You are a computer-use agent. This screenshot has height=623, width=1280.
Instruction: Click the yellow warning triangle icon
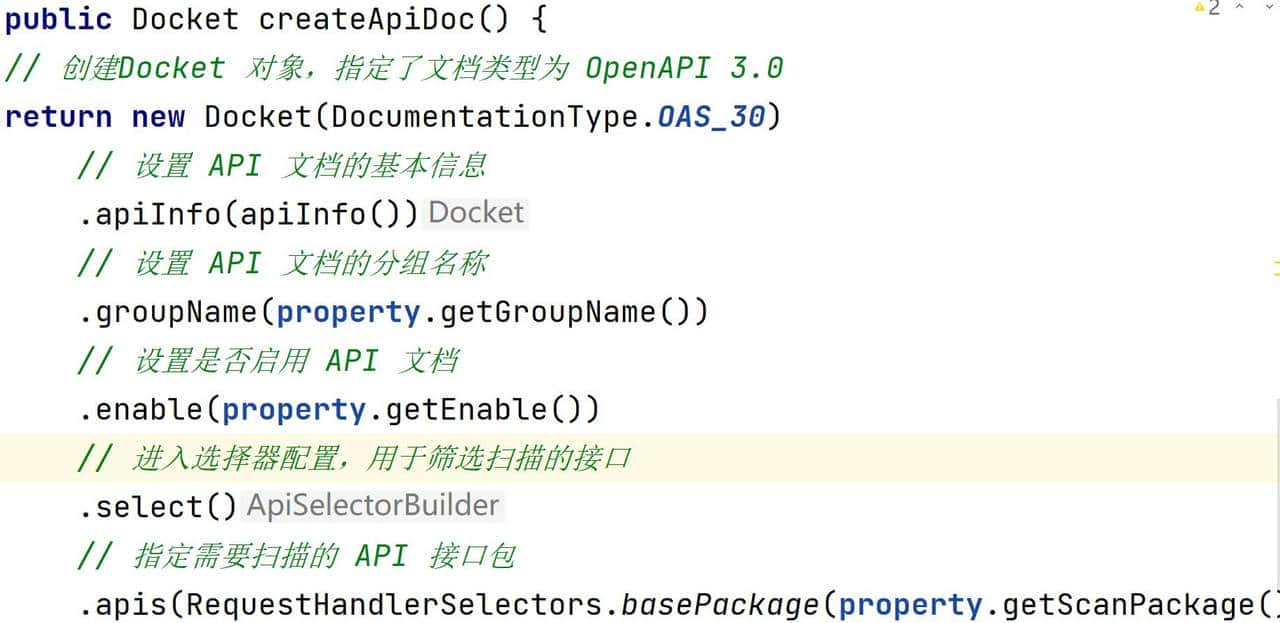point(1199,6)
